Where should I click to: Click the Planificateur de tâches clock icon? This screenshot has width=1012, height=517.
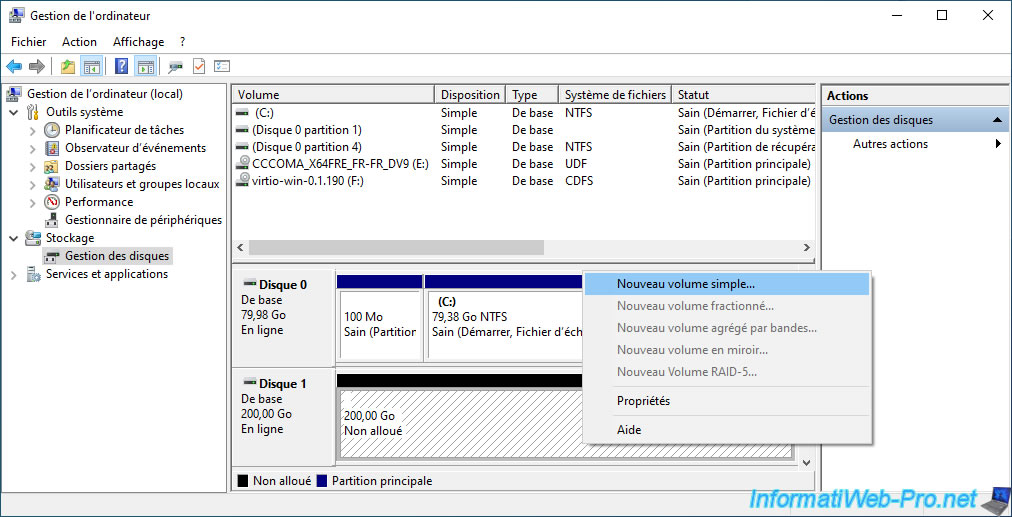pyautogui.click(x=52, y=130)
